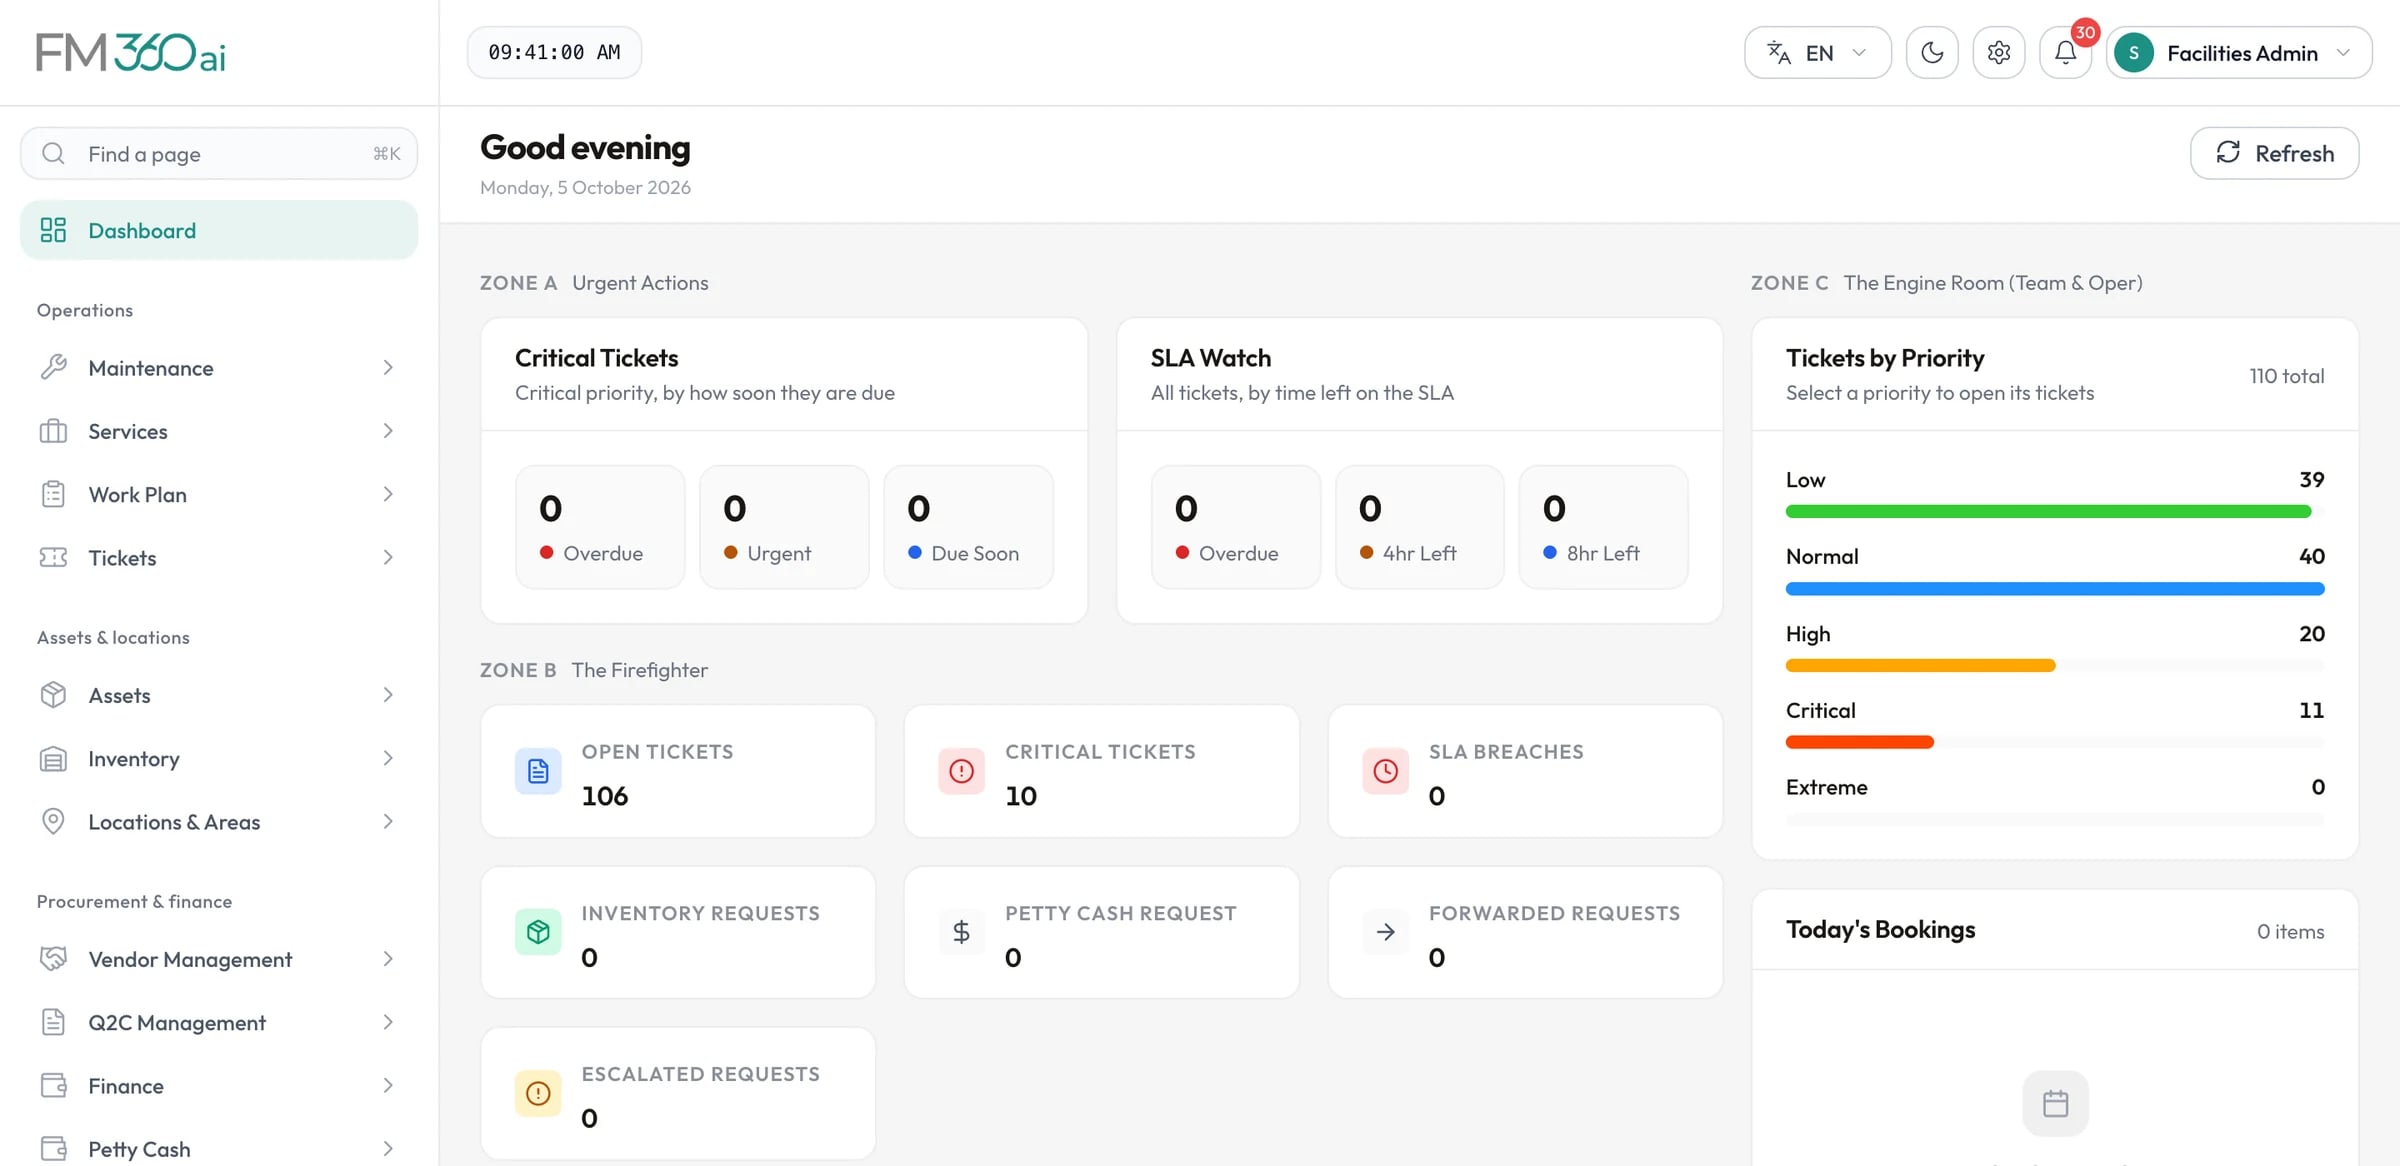Click the FM360ai logo

pos(131,52)
